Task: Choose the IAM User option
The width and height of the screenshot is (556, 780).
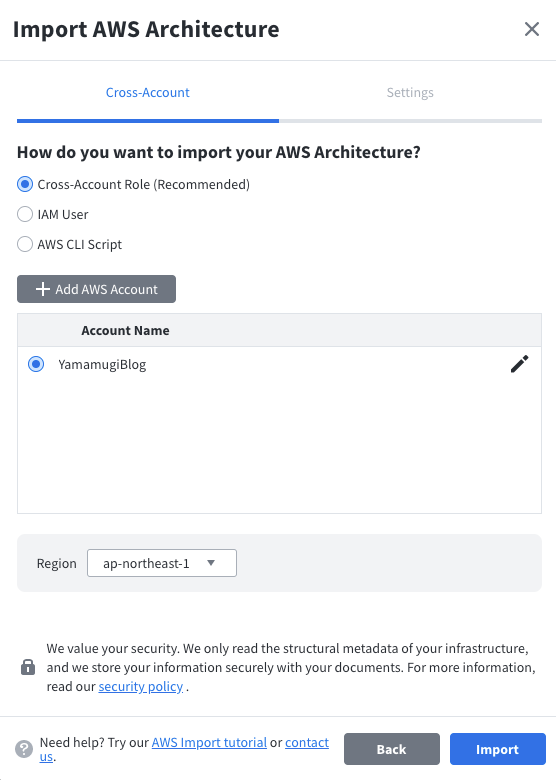Action: pyautogui.click(x=25, y=214)
